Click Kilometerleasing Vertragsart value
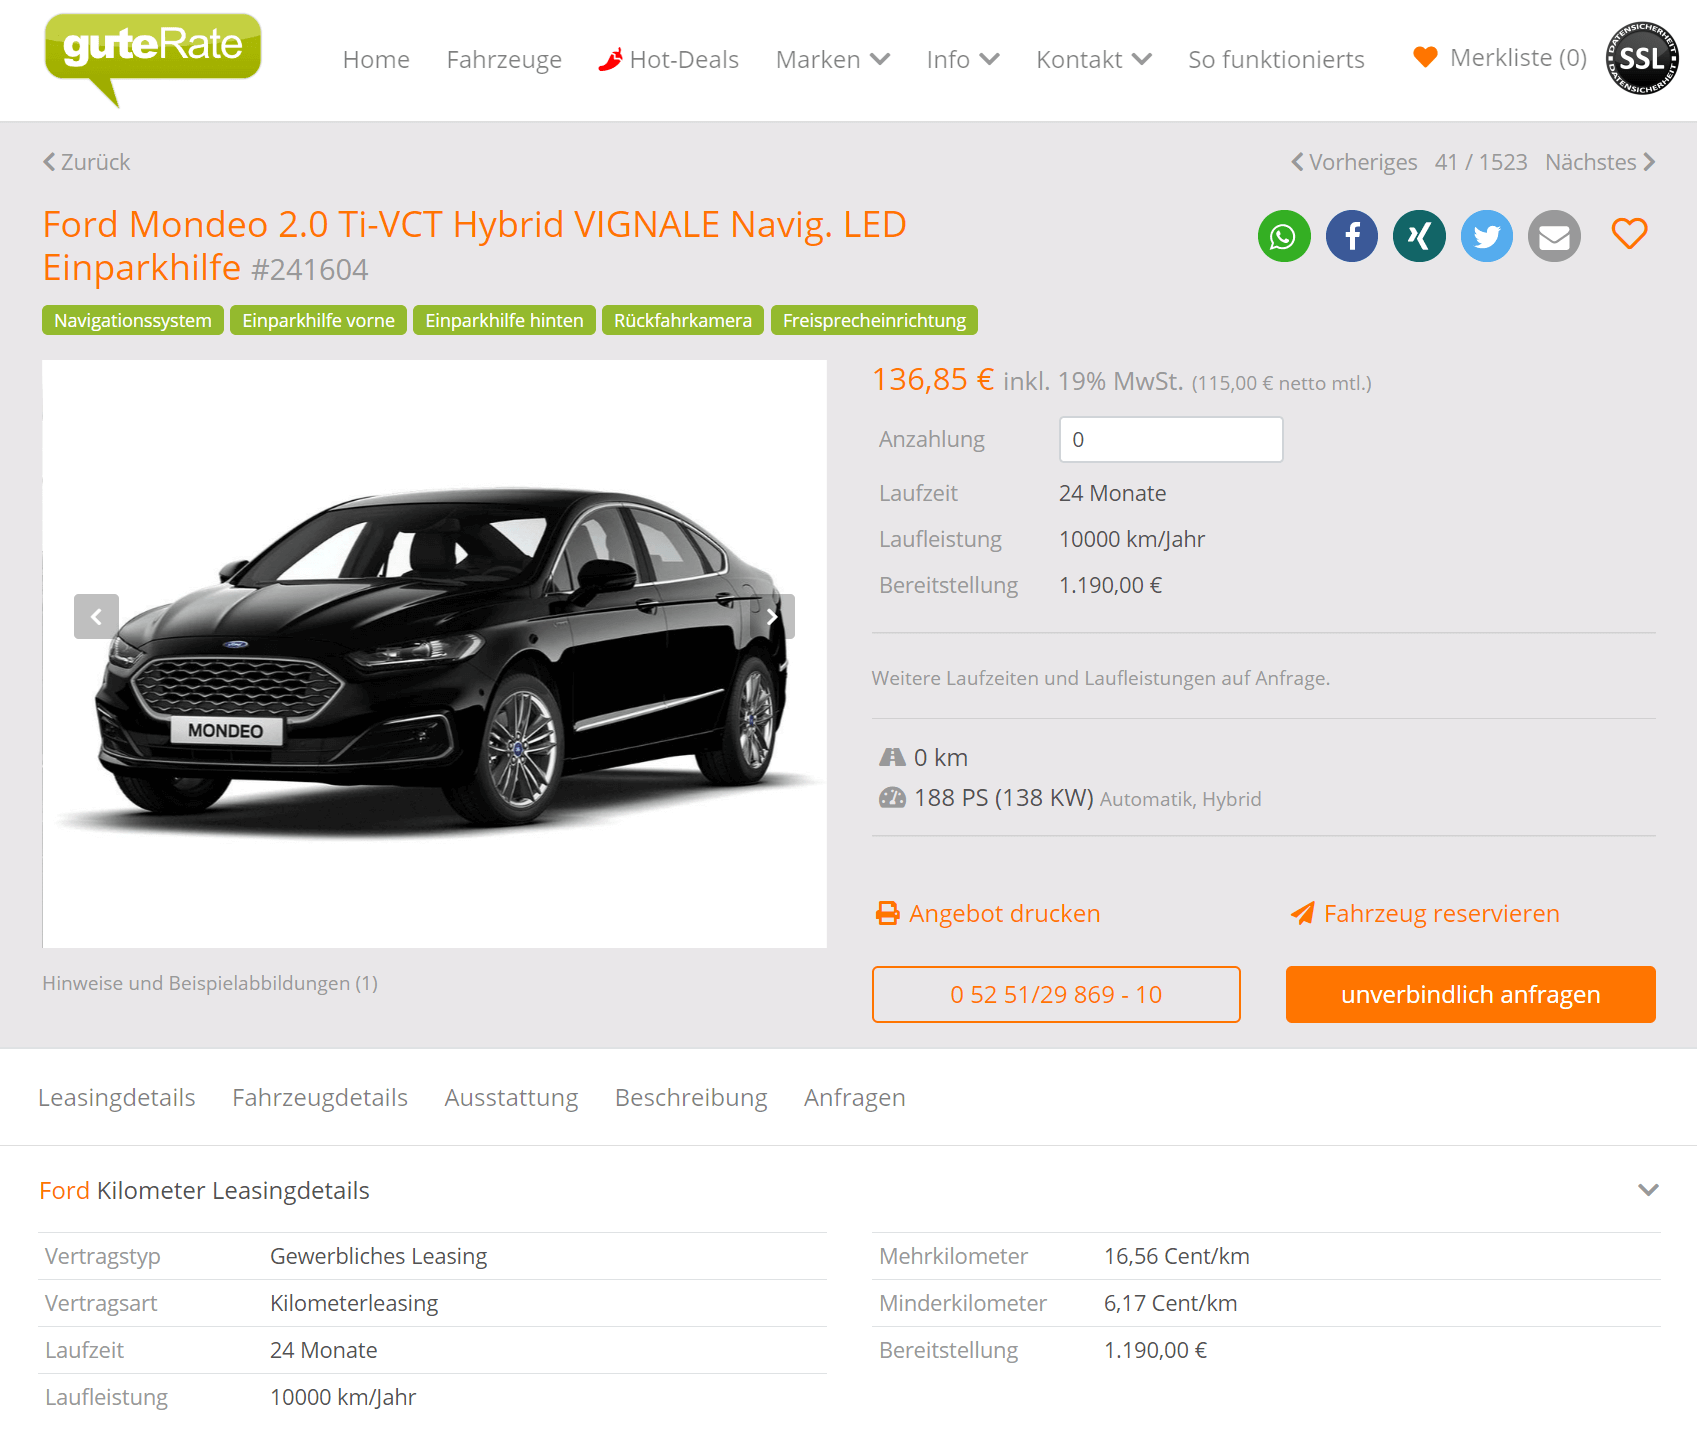This screenshot has height=1430, width=1697. (x=354, y=1303)
